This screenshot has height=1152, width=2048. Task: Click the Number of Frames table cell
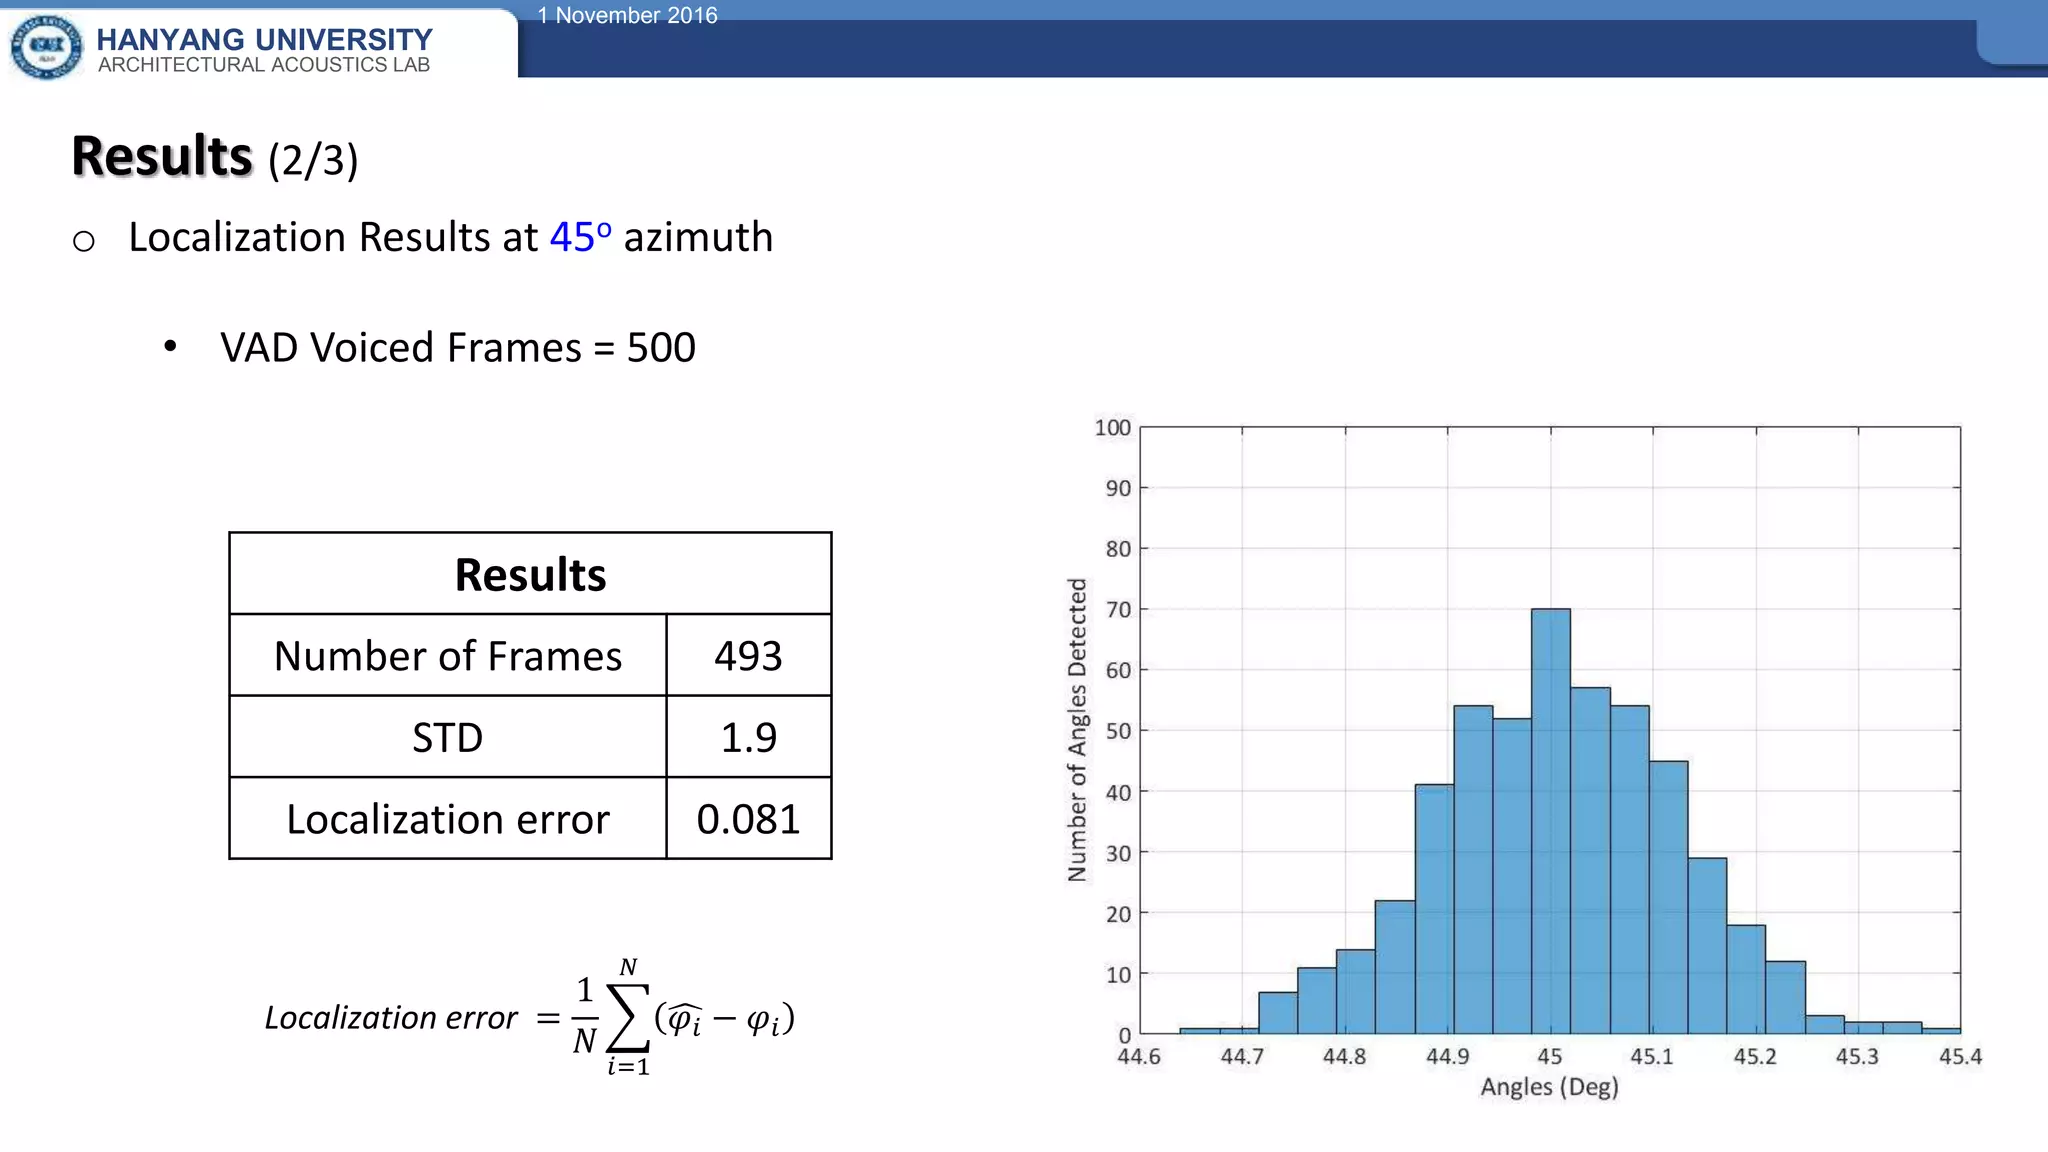coord(447,656)
